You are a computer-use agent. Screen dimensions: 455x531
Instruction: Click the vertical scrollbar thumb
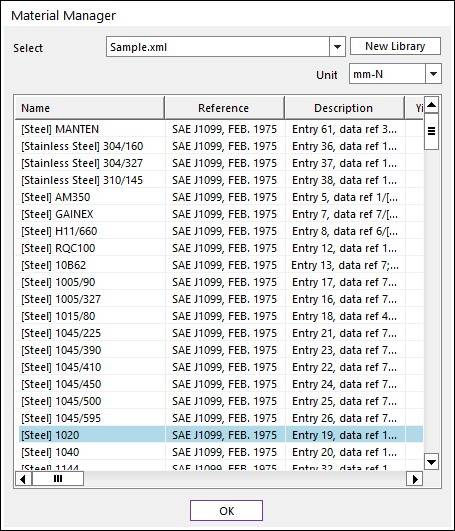(432, 131)
